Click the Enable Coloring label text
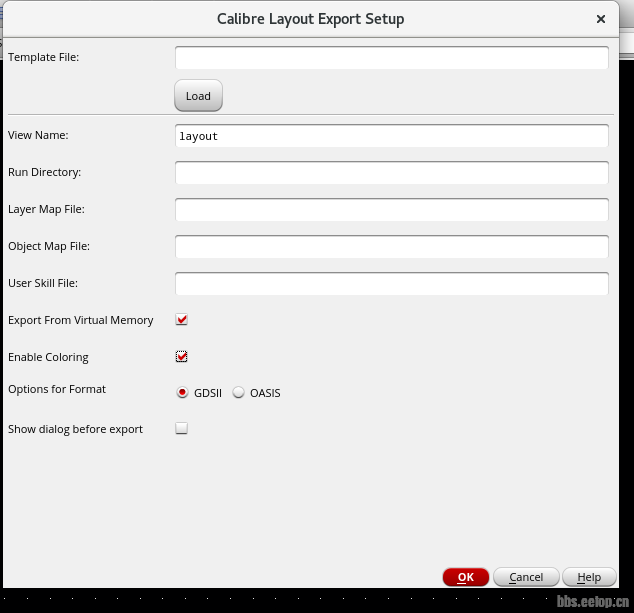 click(x=48, y=357)
